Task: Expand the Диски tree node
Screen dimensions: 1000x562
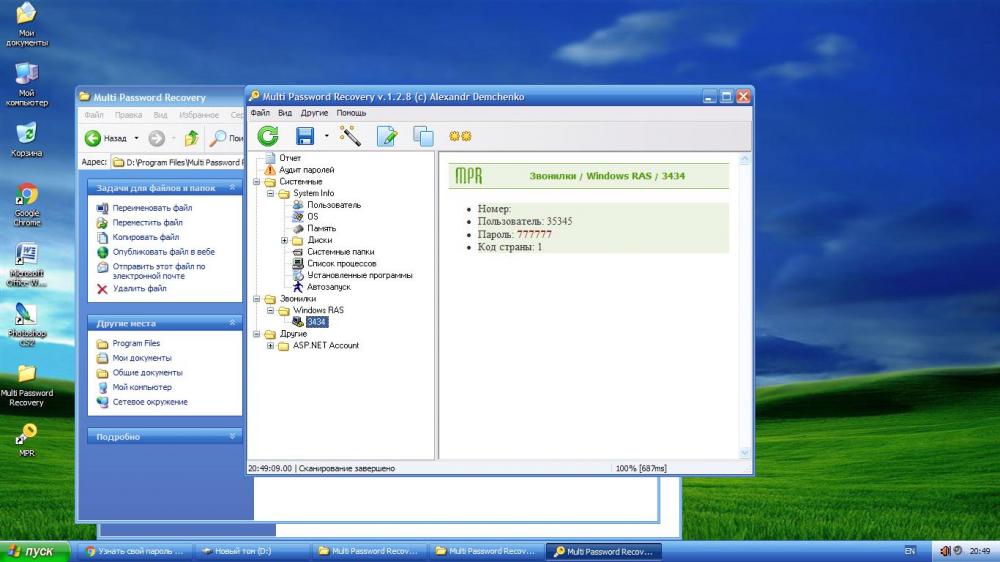Action: (x=285, y=240)
